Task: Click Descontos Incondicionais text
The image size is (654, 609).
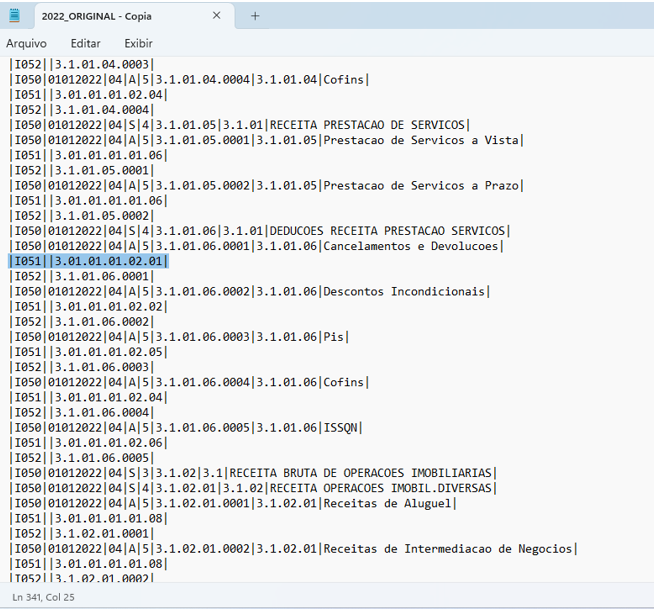Action: click(404, 291)
